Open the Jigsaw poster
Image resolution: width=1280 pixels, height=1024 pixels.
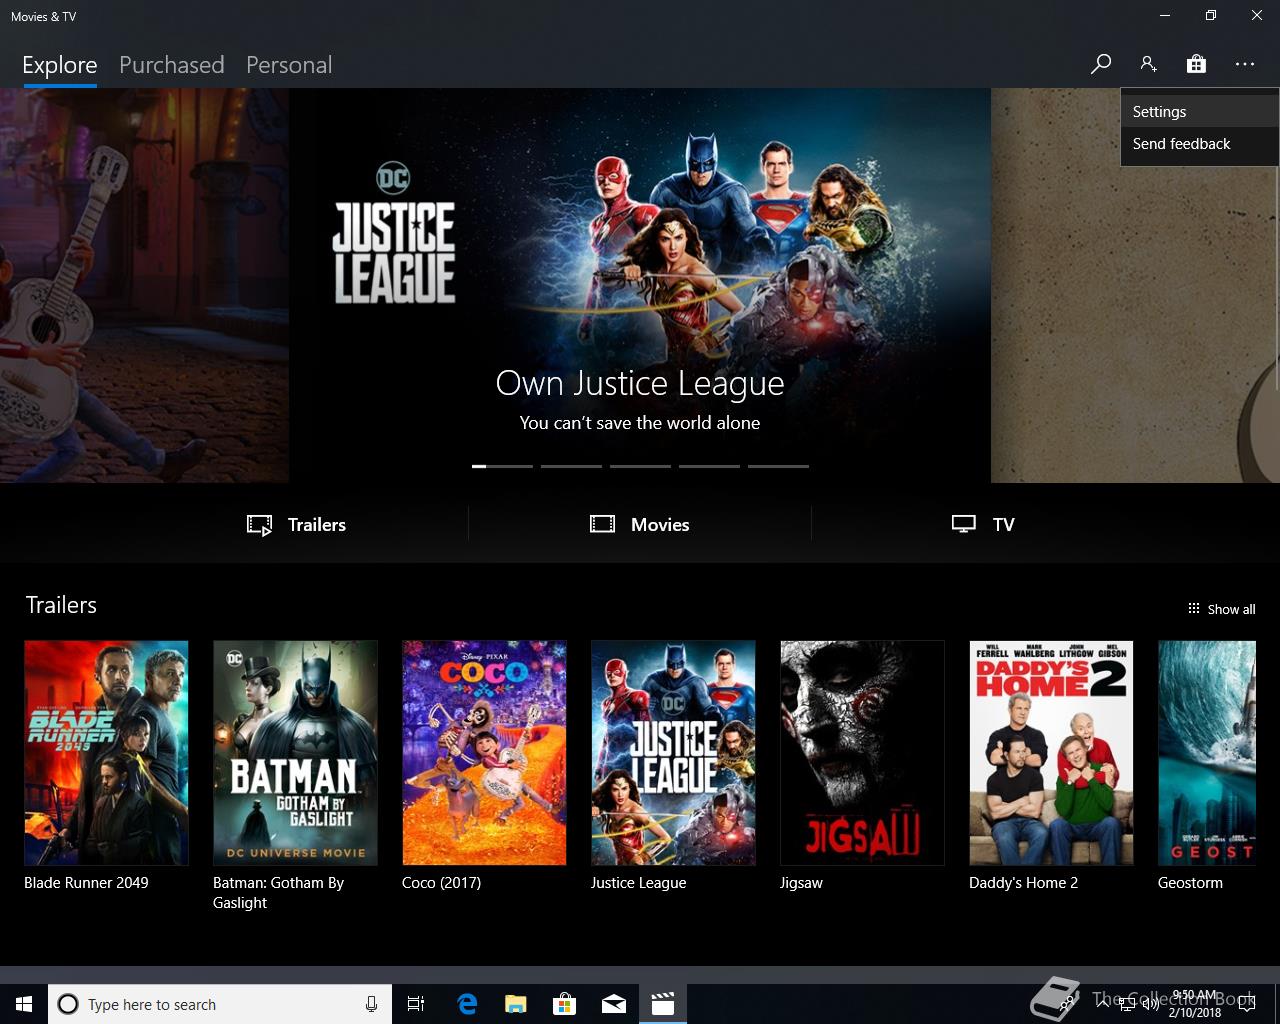(862, 753)
